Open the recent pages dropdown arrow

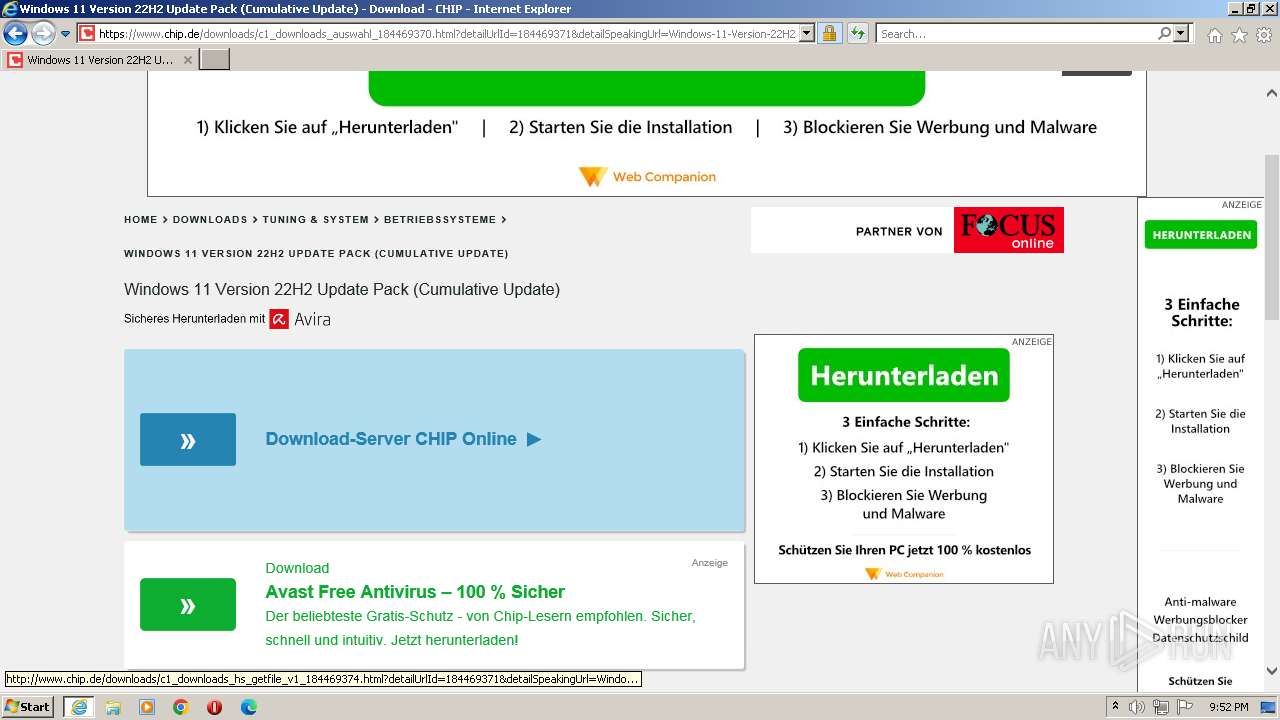coord(66,34)
